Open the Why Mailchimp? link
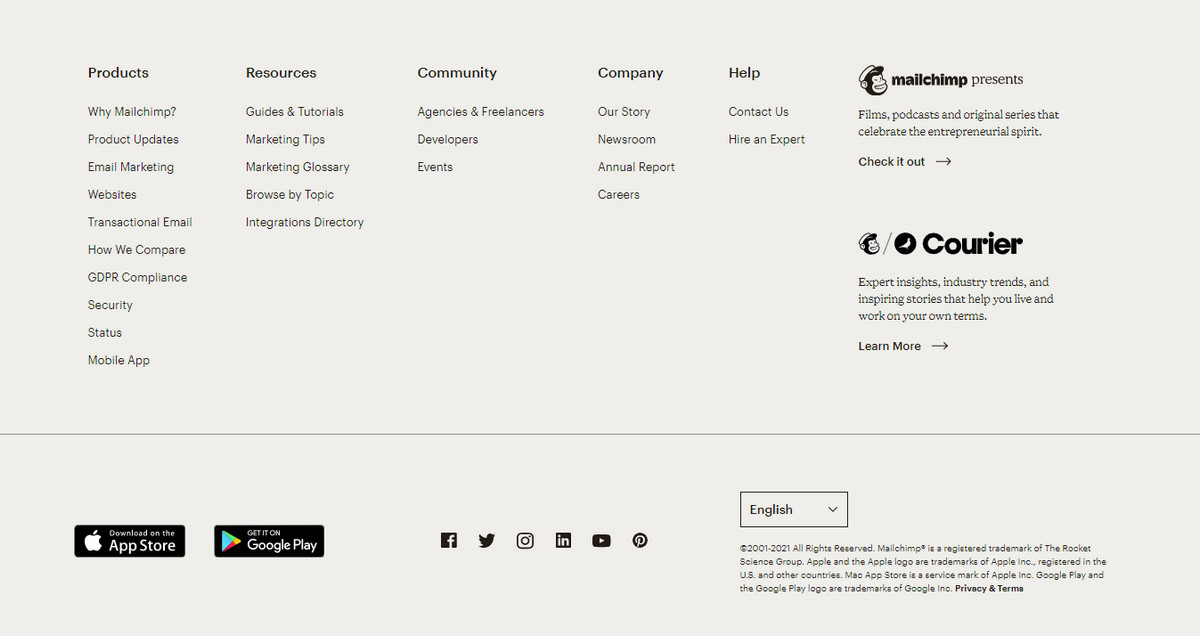The height and width of the screenshot is (636, 1200). pos(132,112)
